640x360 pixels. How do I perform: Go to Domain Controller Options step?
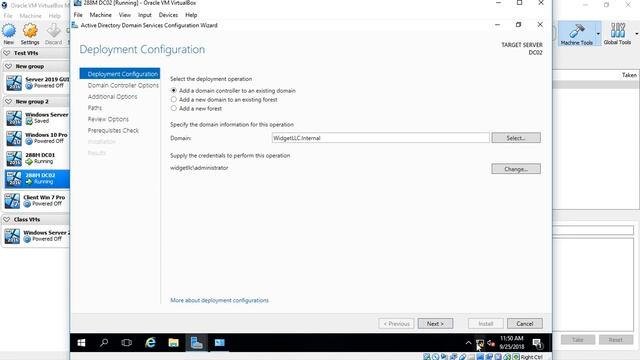(x=123, y=85)
